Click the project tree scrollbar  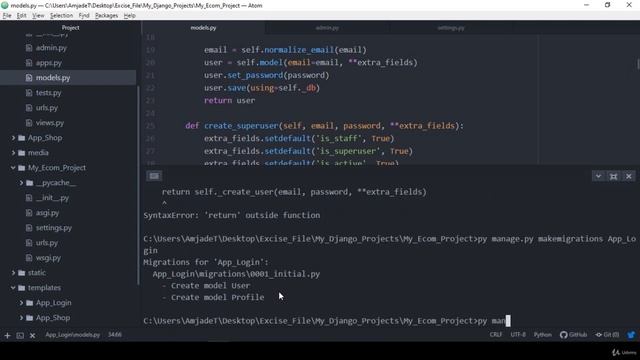[x=138, y=184]
